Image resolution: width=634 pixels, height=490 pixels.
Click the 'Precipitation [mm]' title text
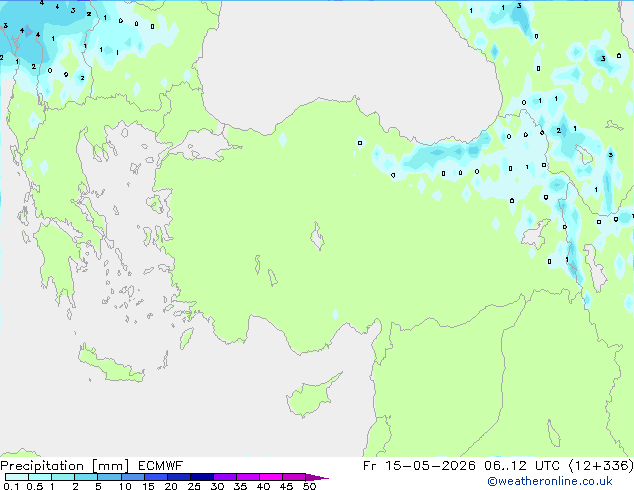coord(65,466)
